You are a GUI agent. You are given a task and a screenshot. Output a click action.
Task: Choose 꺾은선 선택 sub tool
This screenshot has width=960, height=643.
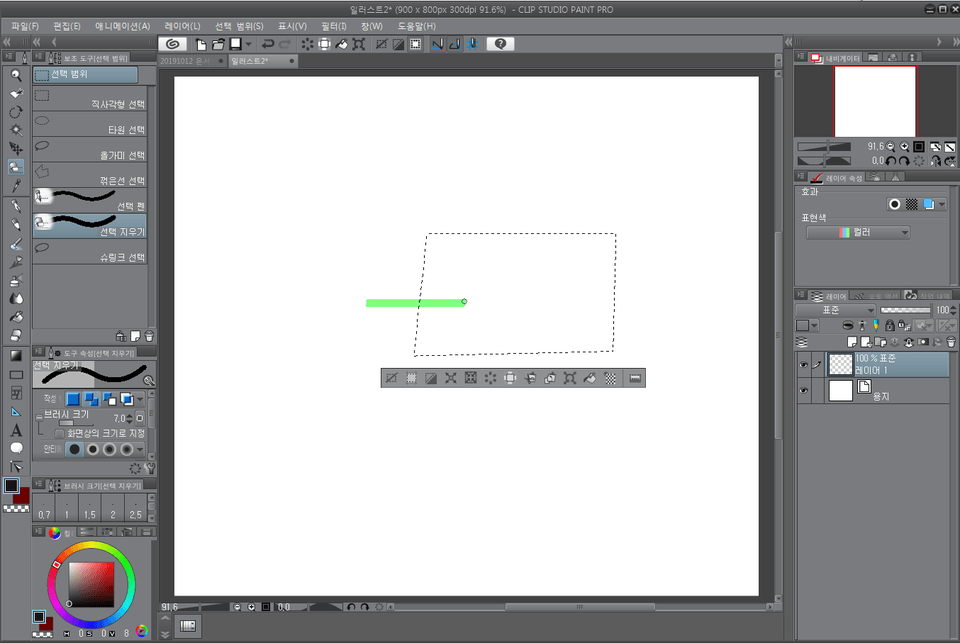[89, 175]
